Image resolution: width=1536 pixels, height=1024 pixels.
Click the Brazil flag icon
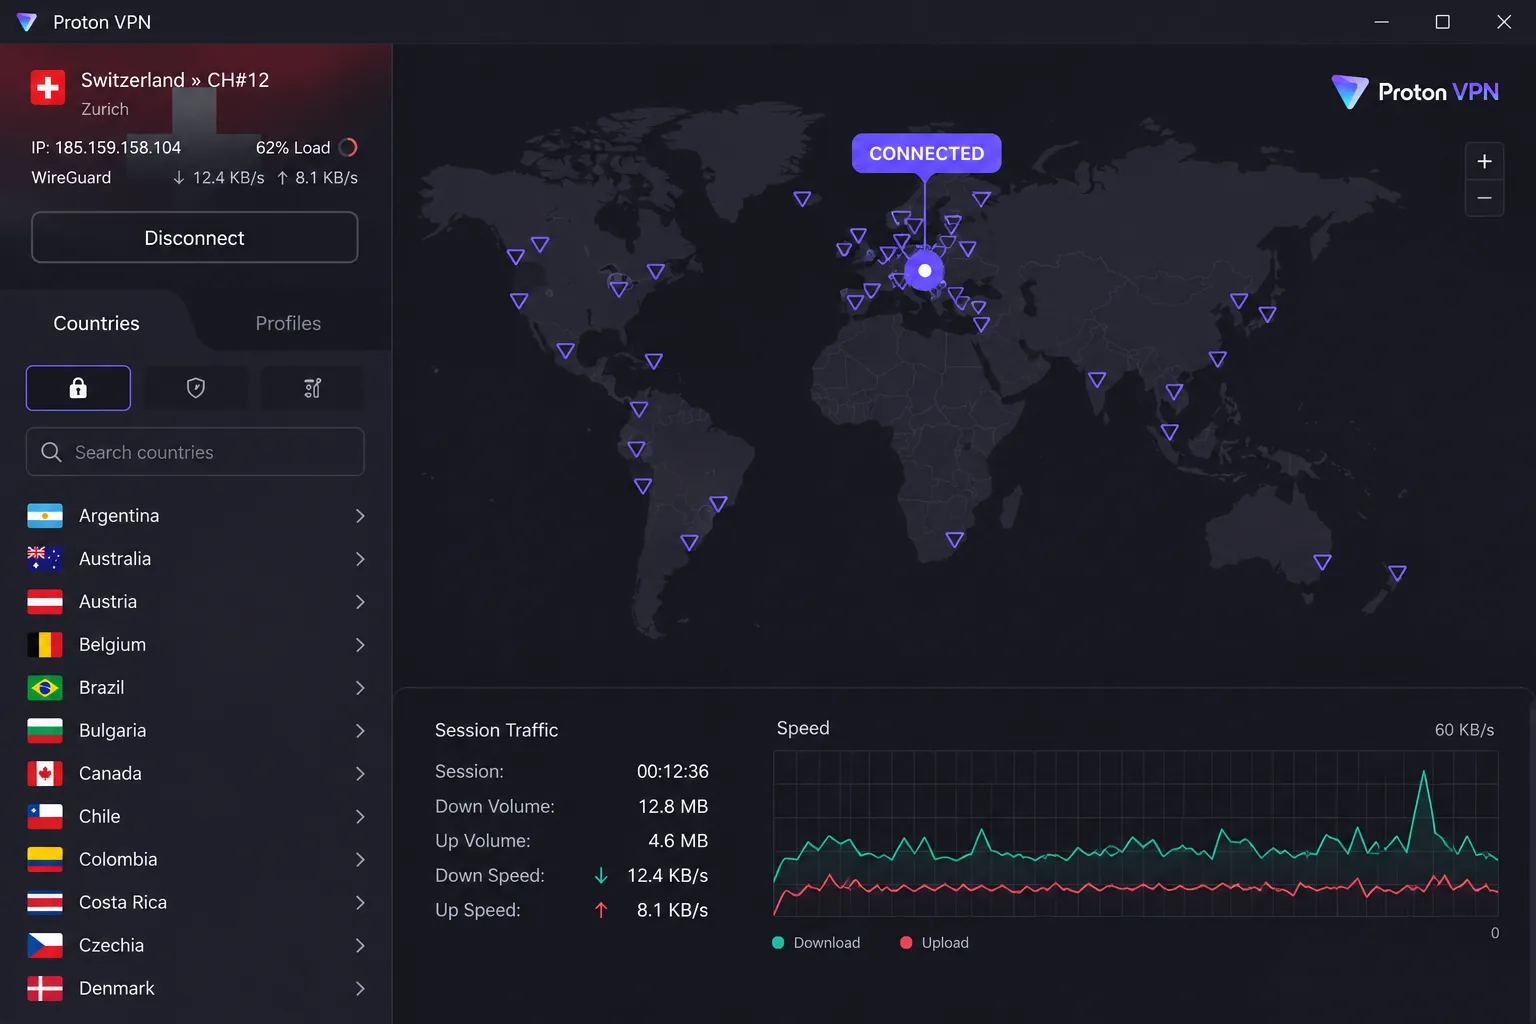pos(45,688)
